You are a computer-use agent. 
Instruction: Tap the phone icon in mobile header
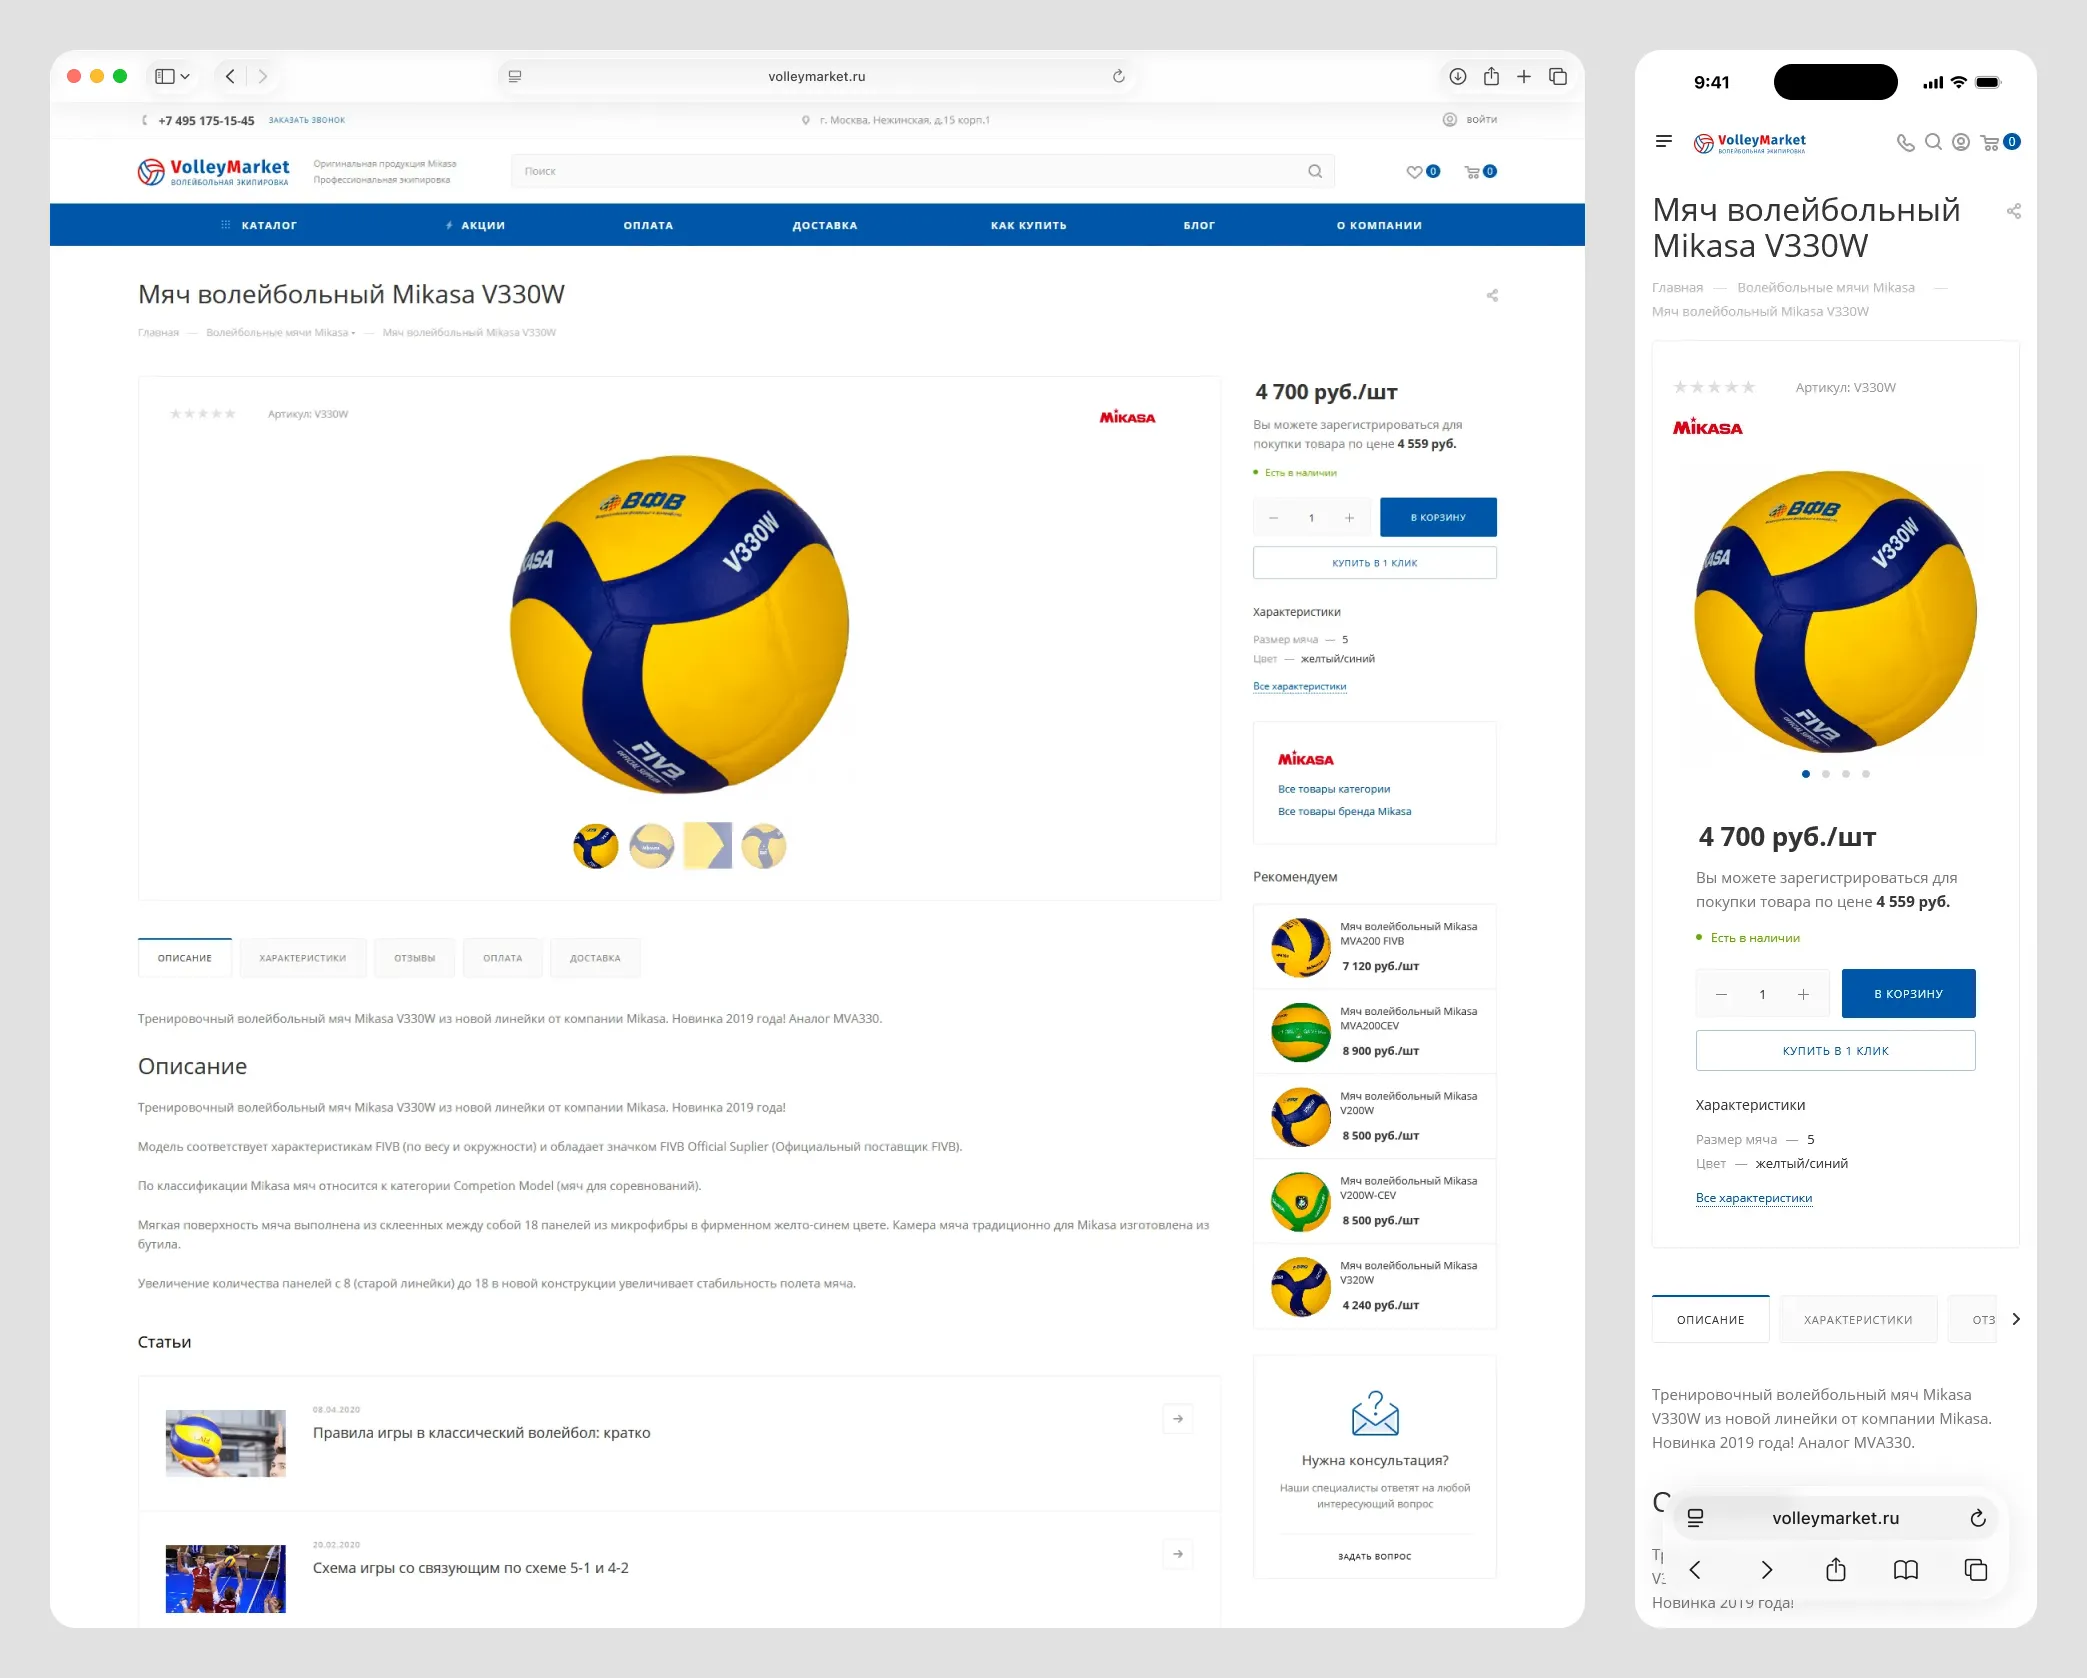tap(1905, 143)
